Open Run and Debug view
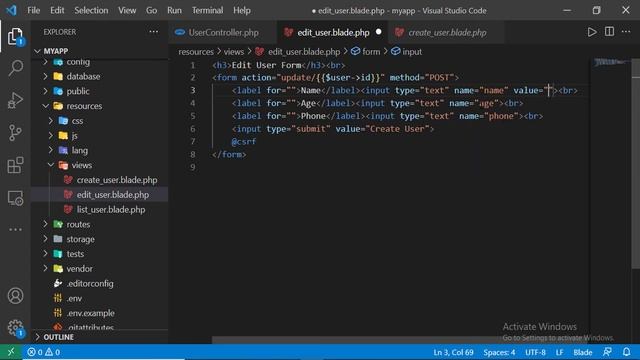Viewport: 640px width, 360px height. pos(16,100)
